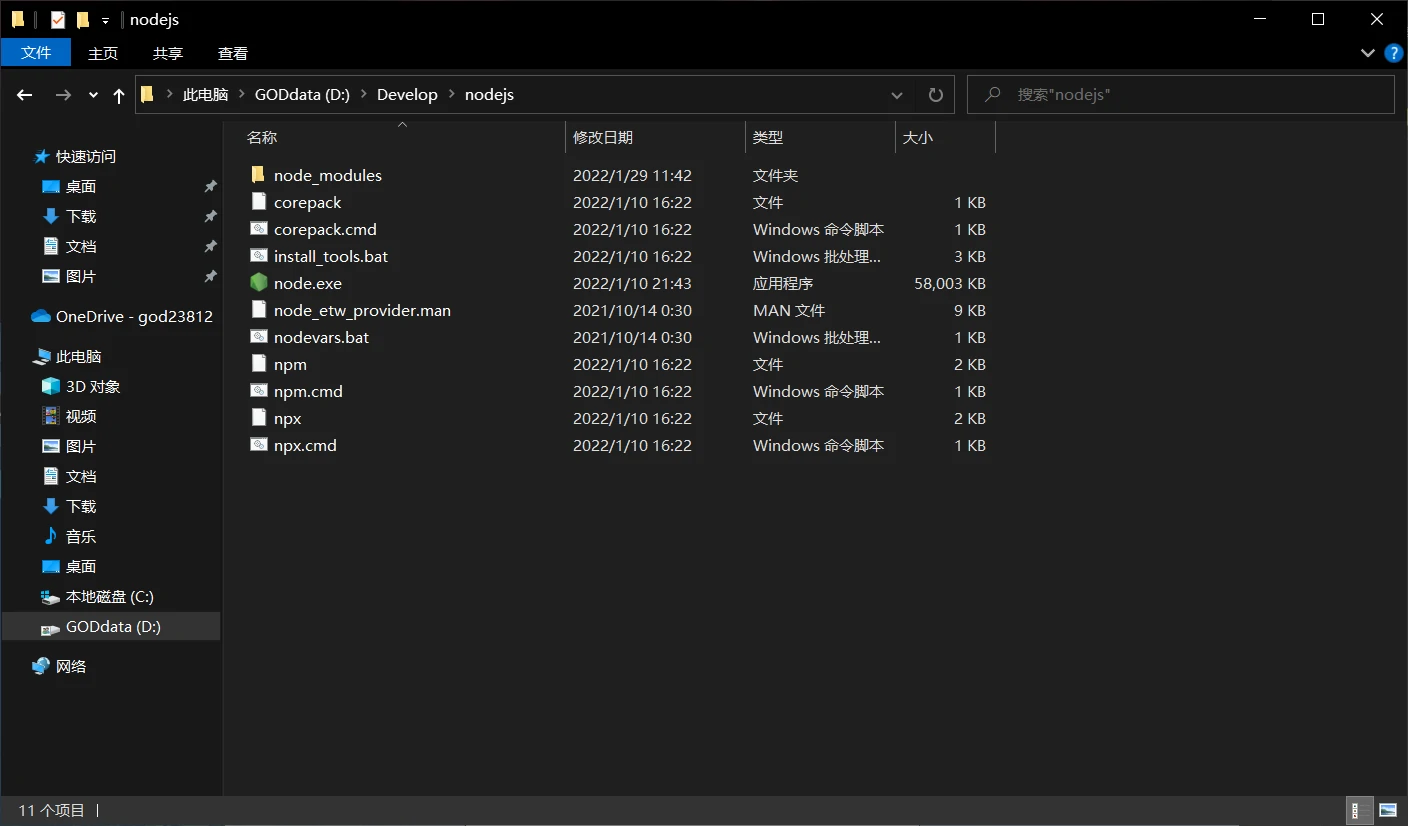Viewport: 1408px width, 826px height.
Task: Click the OneDrive cloud icon
Action: coord(41,316)
